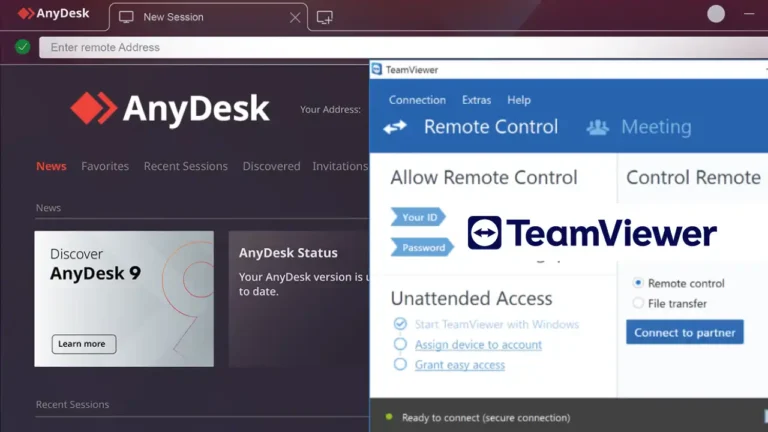Click Assign device to account link
Viewport: 768px width, 432px height.
(x=478, y=345)
